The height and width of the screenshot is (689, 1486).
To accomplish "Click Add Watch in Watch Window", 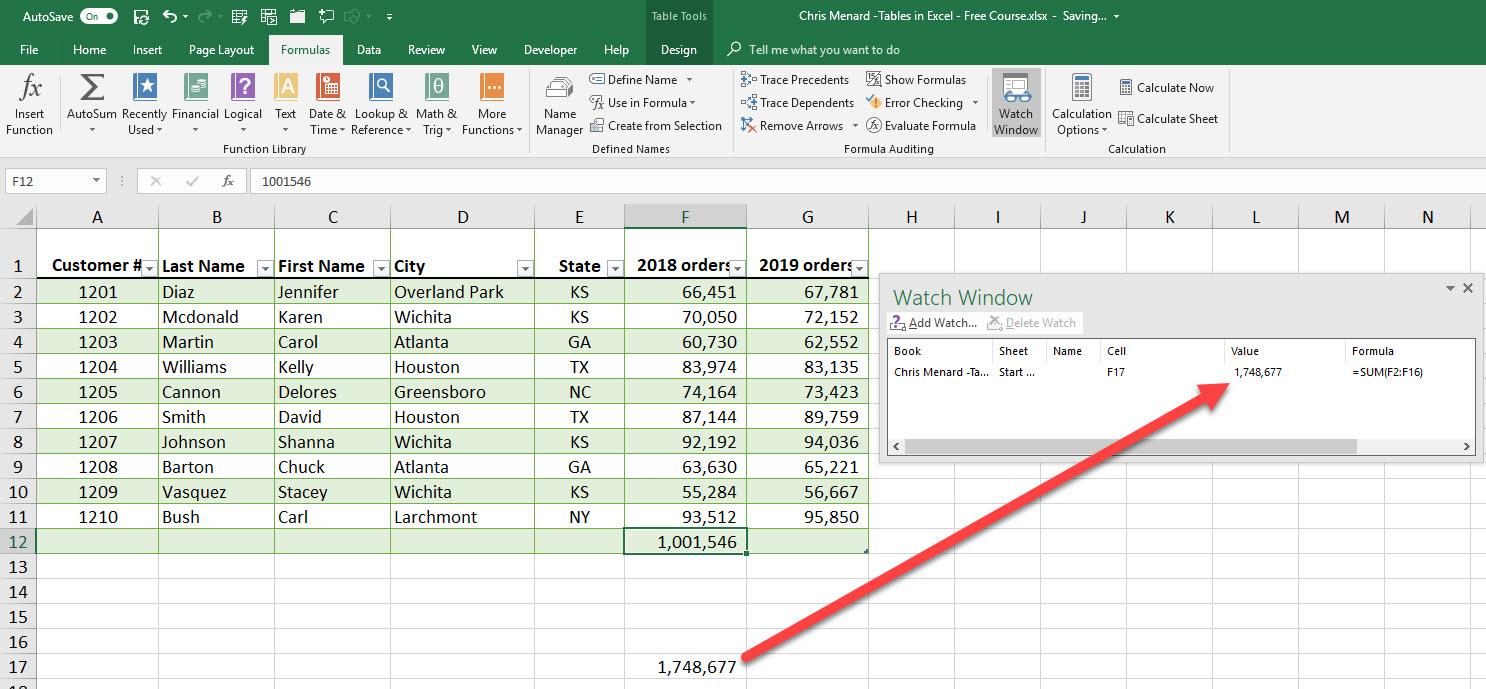I will coord(934,323).
